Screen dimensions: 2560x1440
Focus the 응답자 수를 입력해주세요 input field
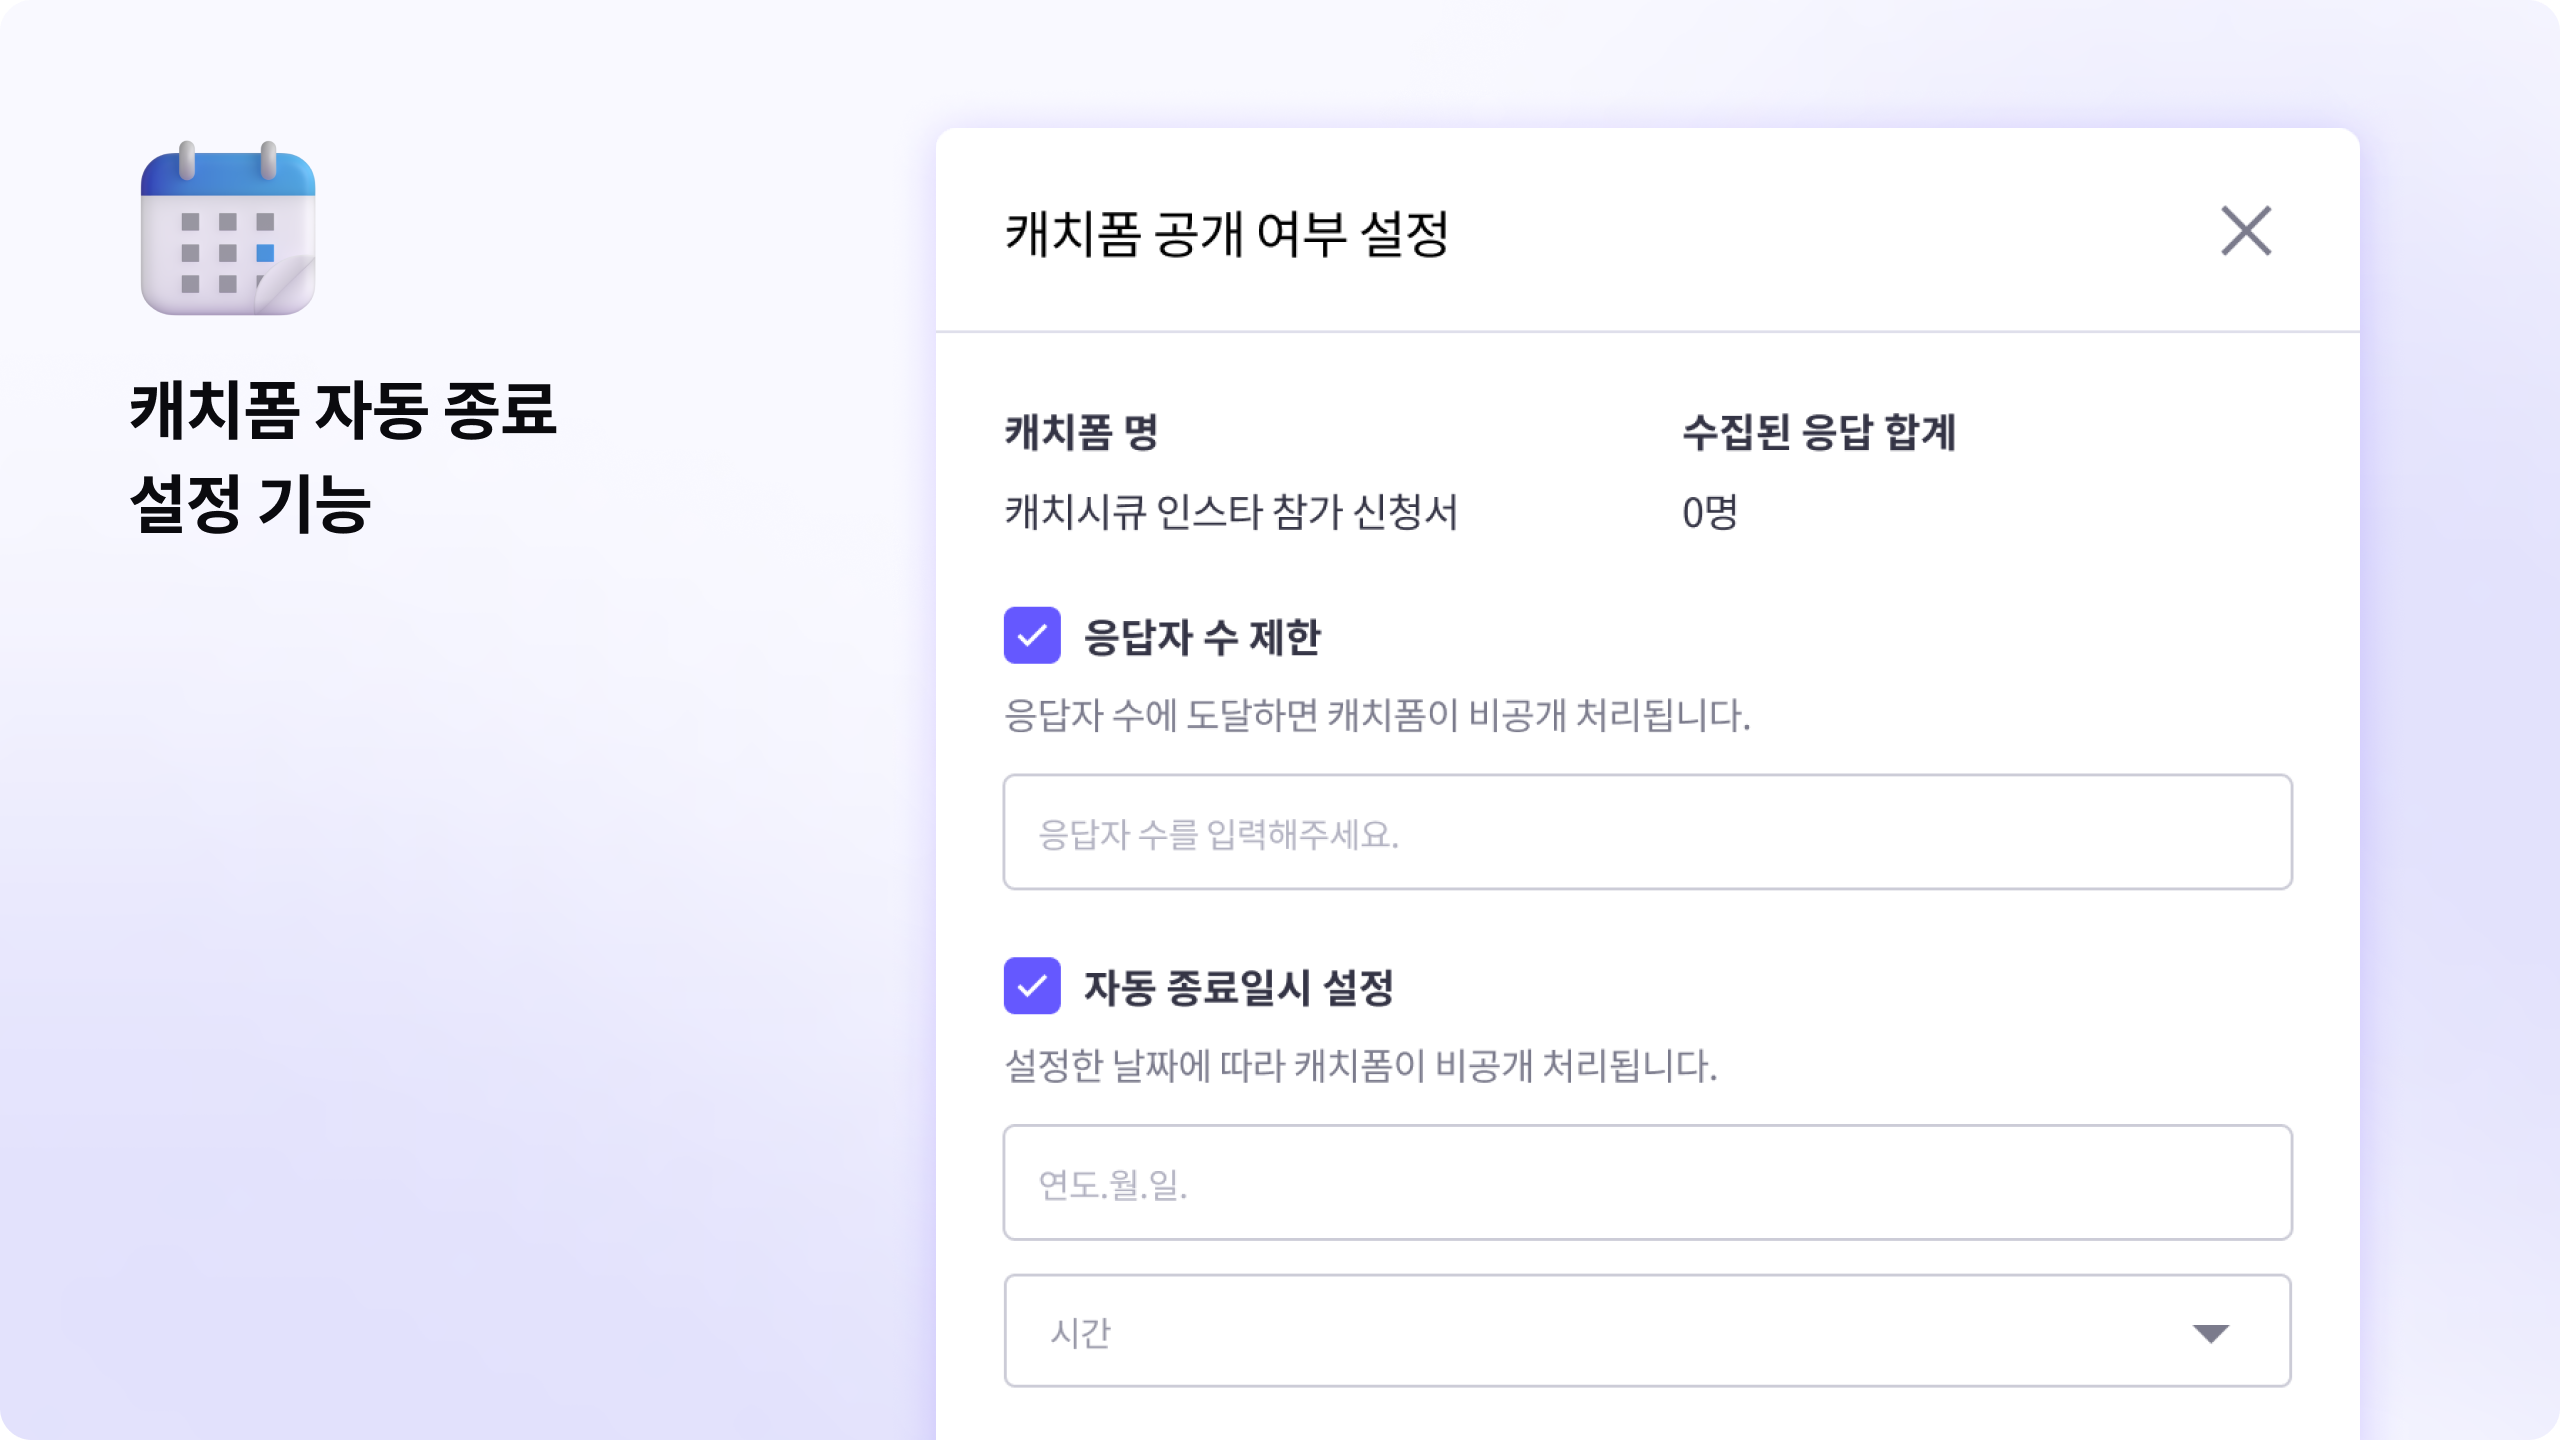tap(1647, 832)
